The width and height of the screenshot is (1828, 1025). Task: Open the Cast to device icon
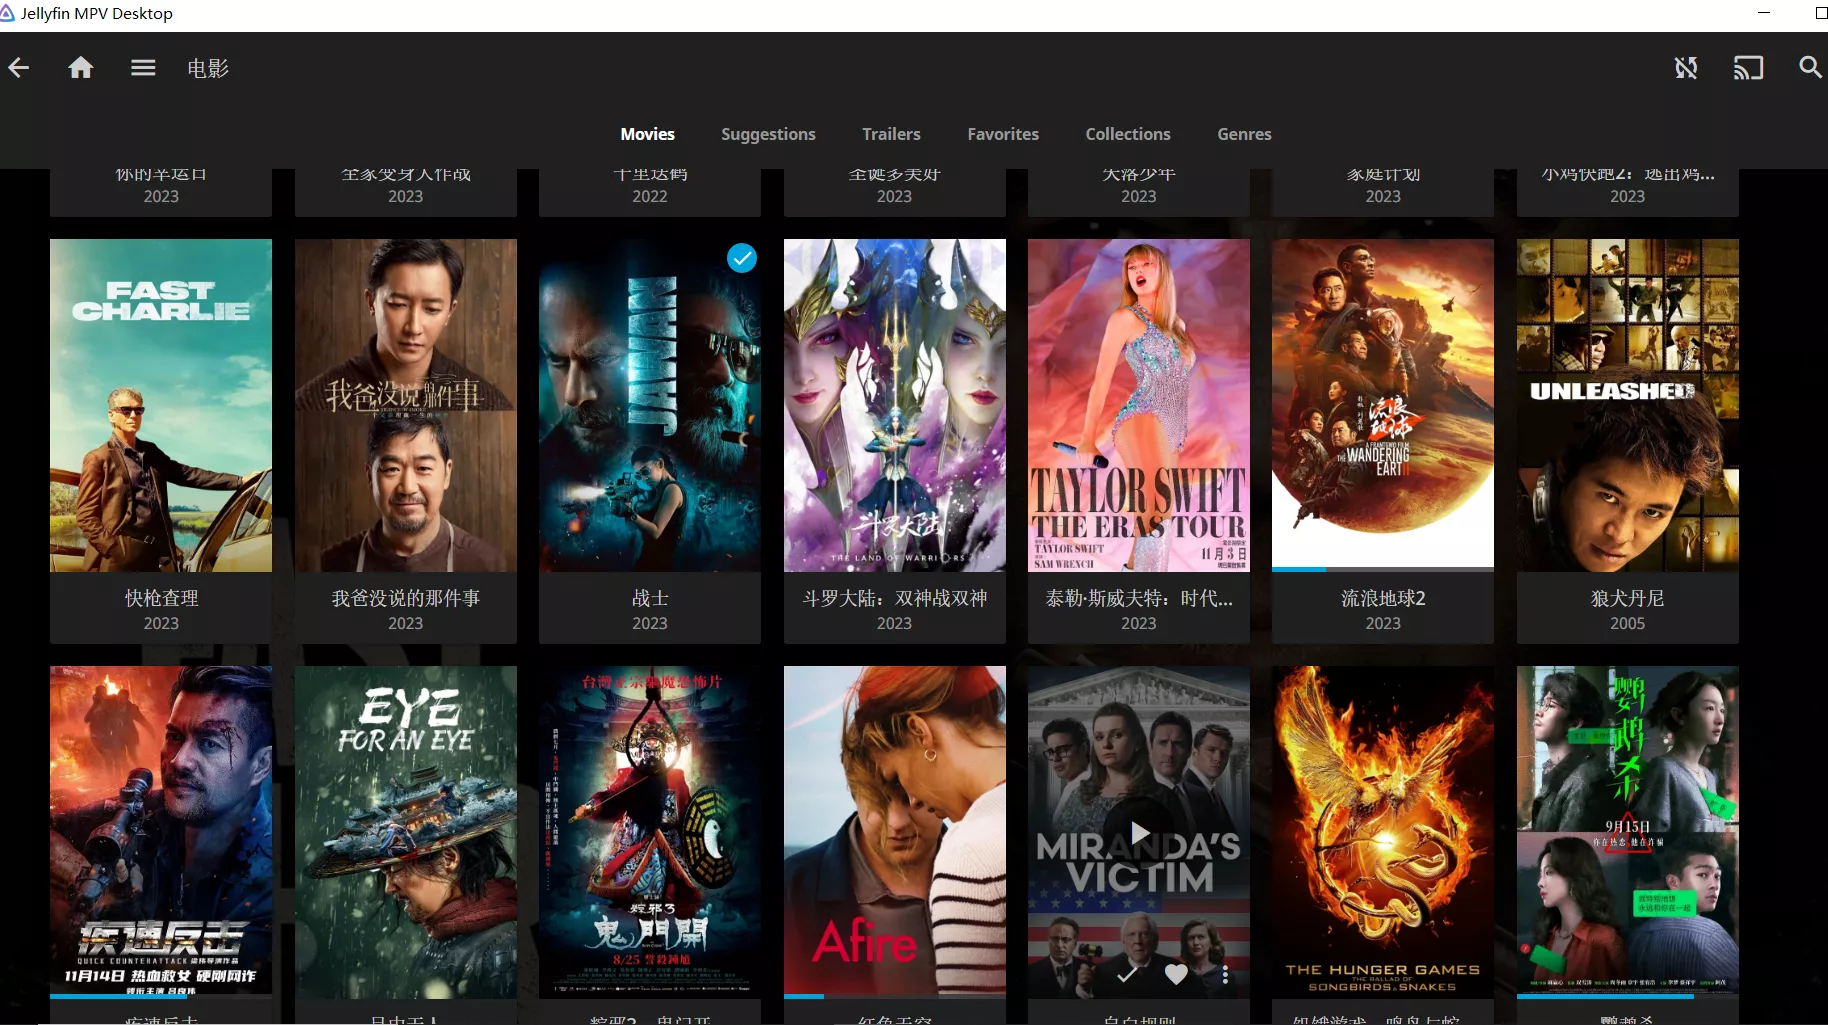(x=1748, y=68)
